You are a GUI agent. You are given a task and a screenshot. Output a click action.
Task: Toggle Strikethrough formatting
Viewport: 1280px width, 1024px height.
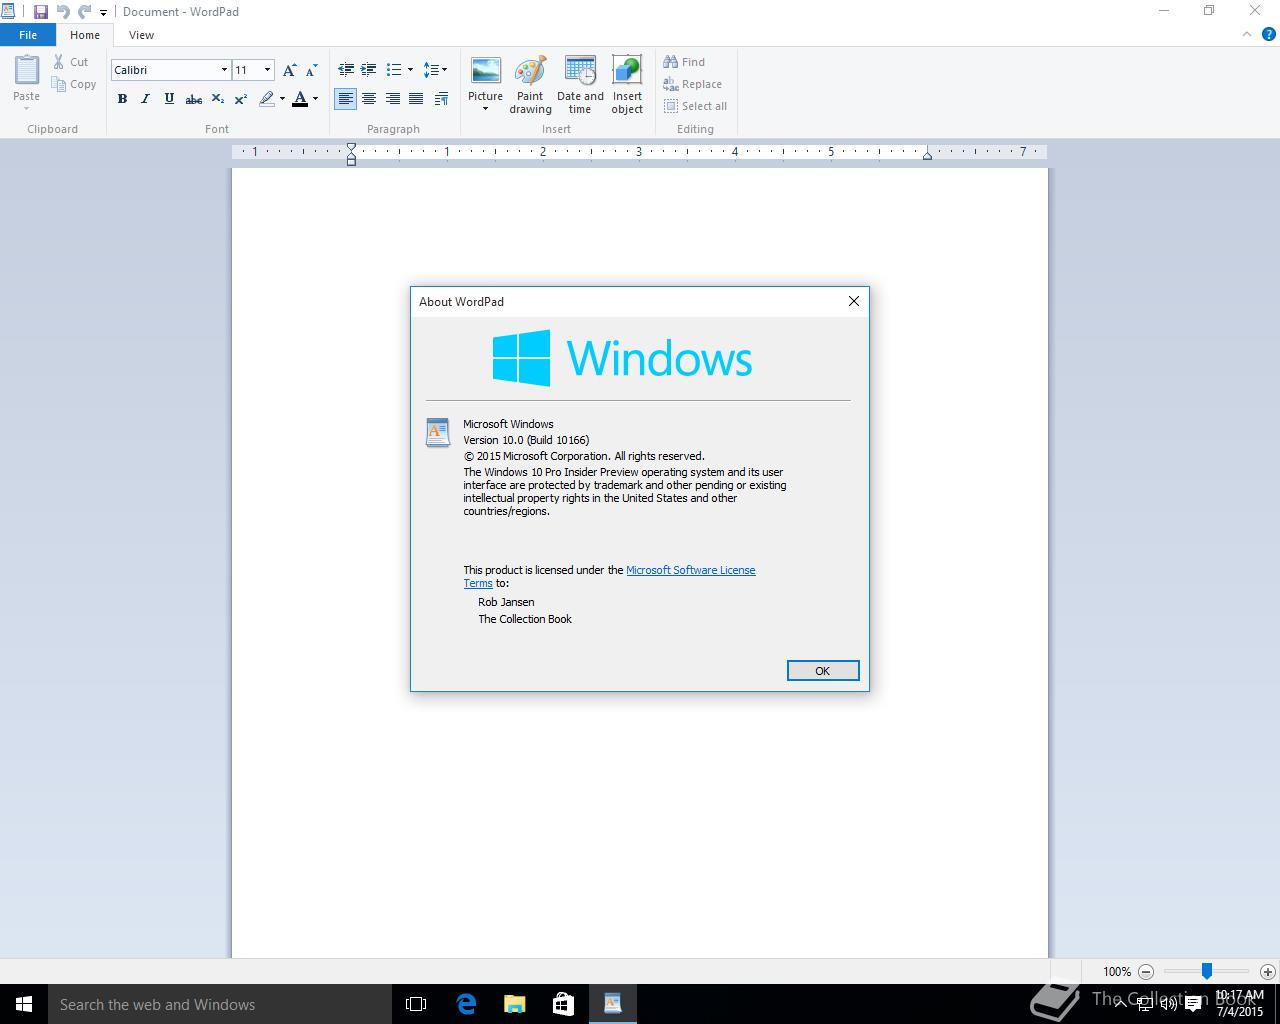coord(193,99)
